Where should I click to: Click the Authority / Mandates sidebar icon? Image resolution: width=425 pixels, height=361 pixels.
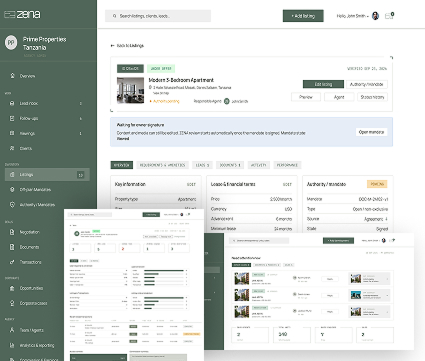(12, 204)
